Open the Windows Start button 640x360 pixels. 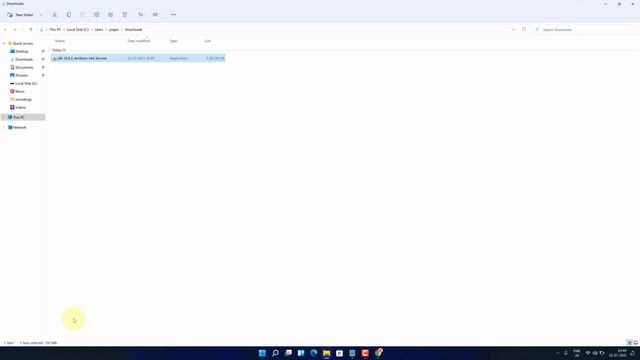tap(262, 353)
